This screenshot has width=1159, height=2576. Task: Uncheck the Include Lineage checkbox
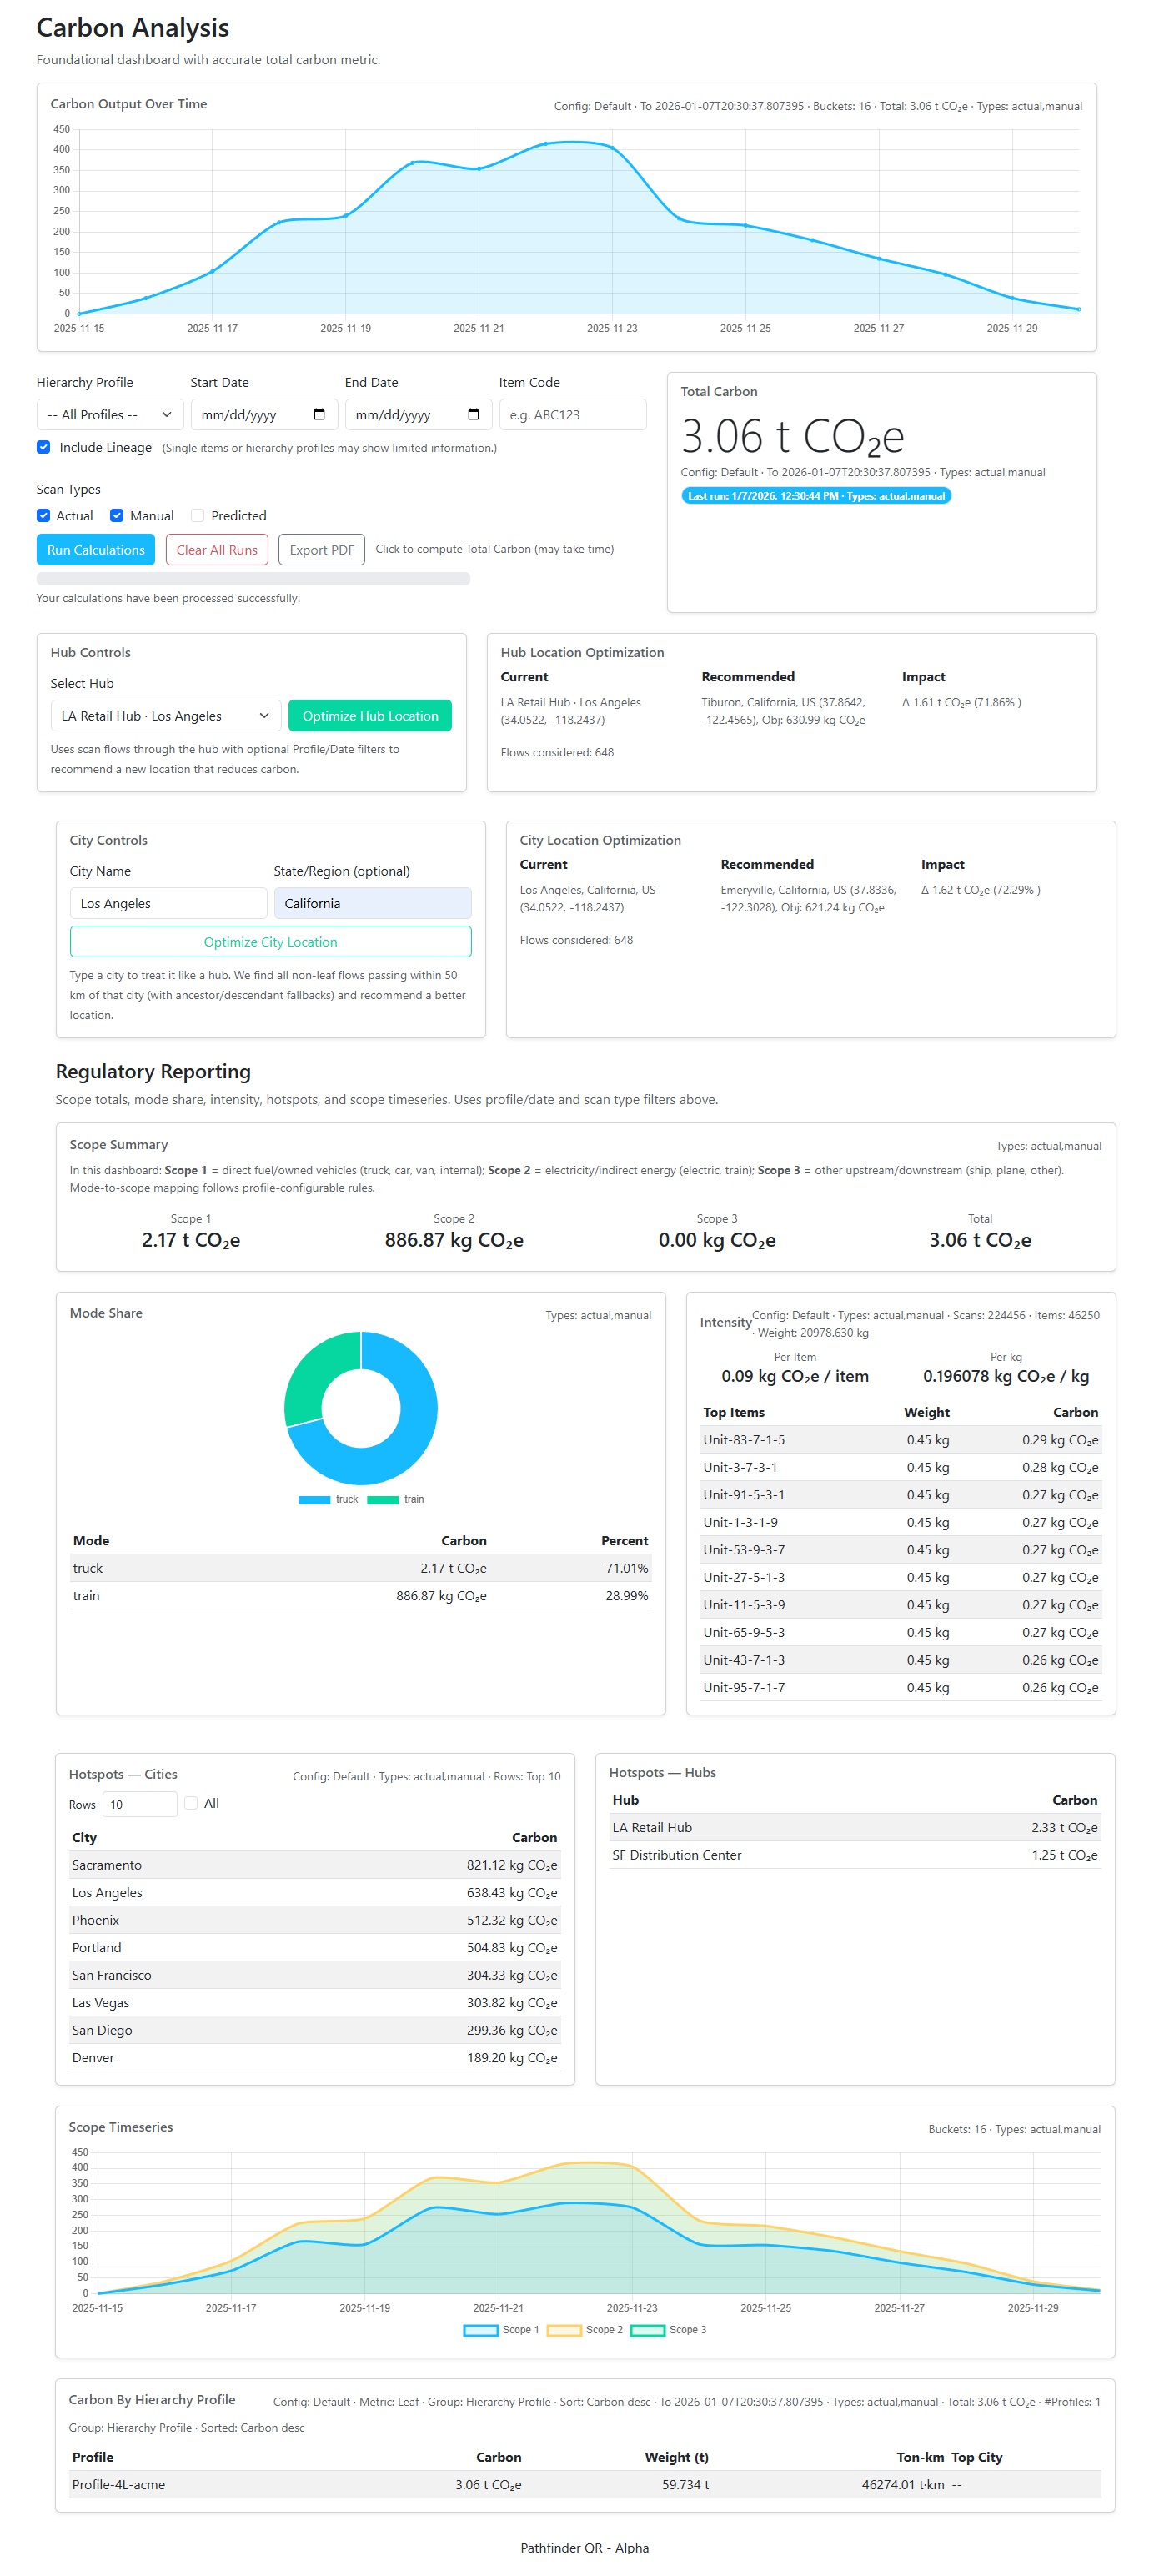43,447
